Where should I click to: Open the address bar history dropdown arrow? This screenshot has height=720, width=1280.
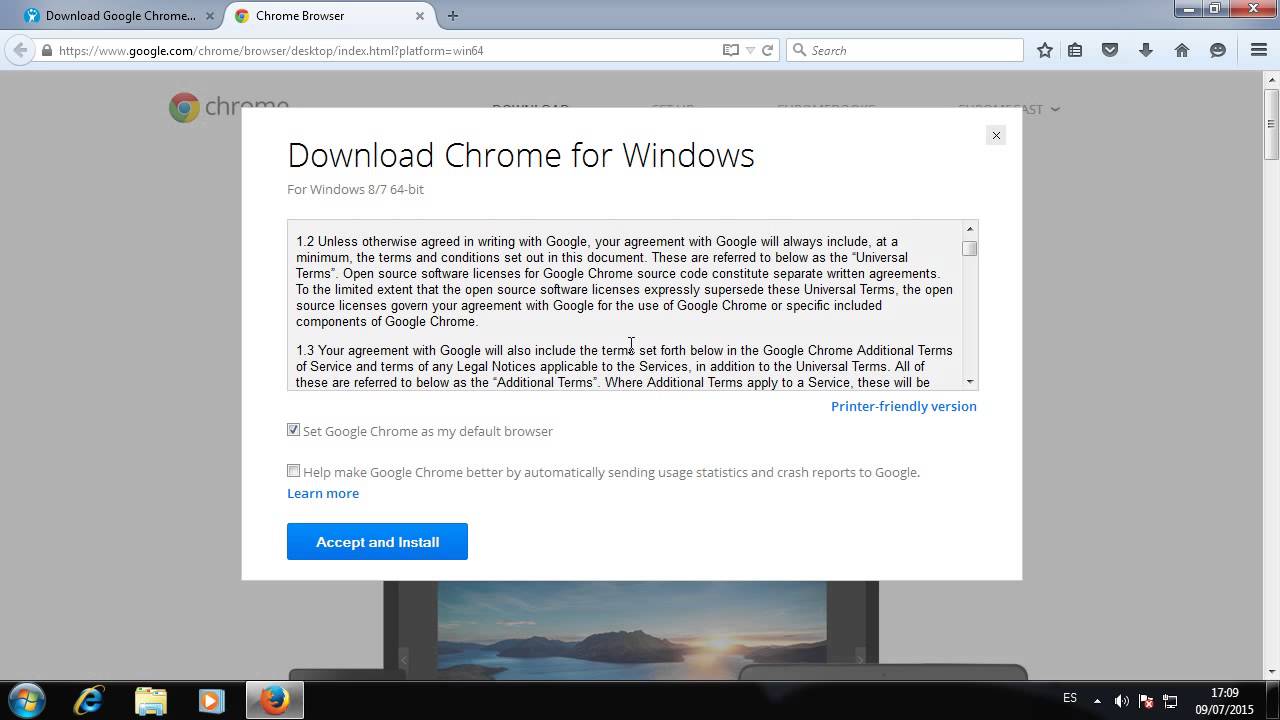[750, 50]
